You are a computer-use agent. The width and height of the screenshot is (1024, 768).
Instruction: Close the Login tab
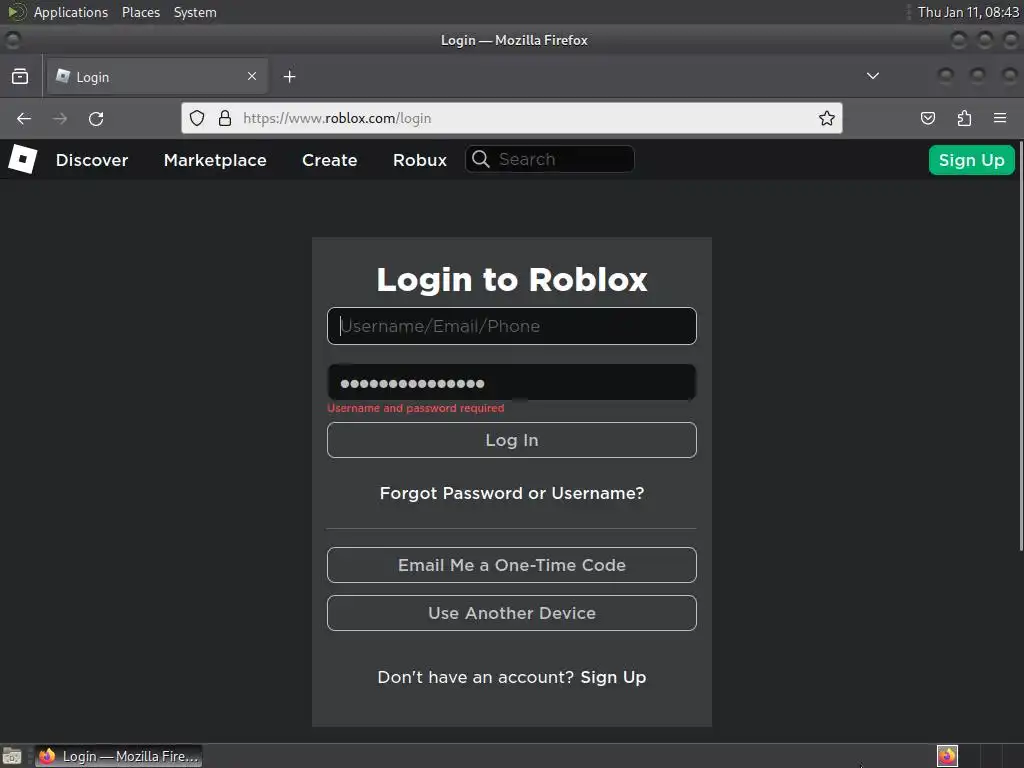pyautogui.click(x=252, y=76)
